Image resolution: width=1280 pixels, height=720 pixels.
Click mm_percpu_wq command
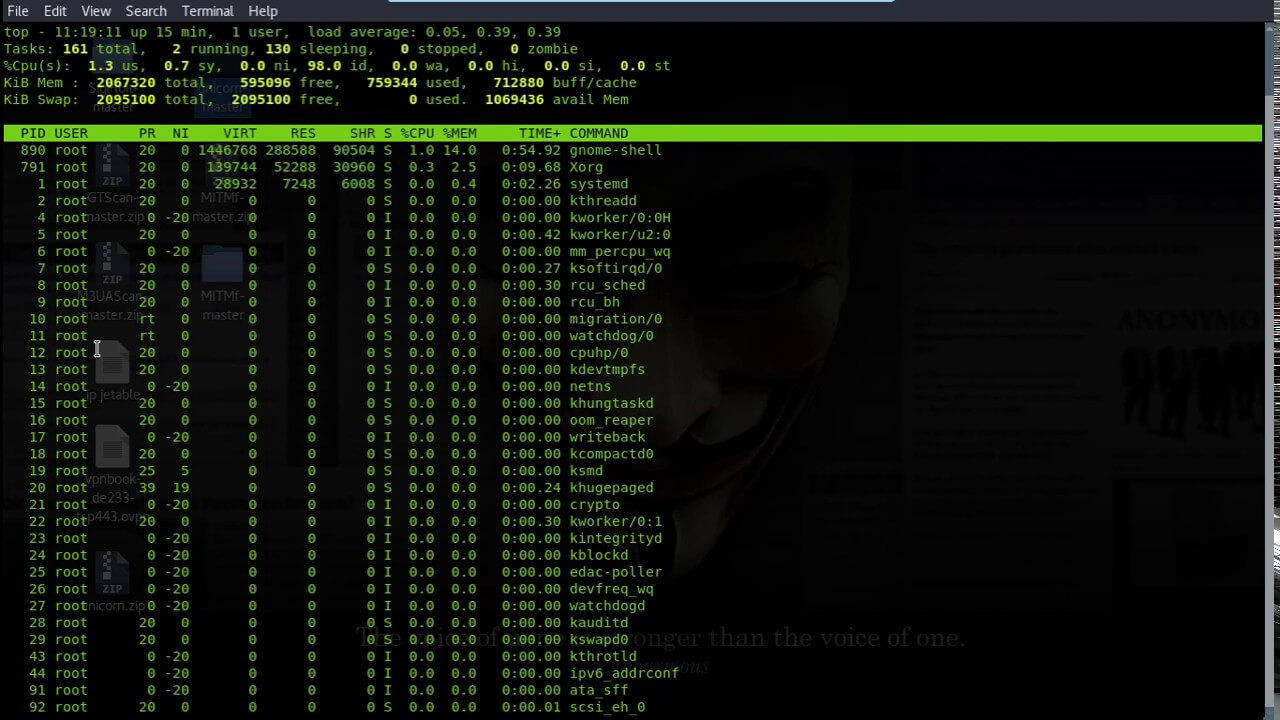point(620,252)
